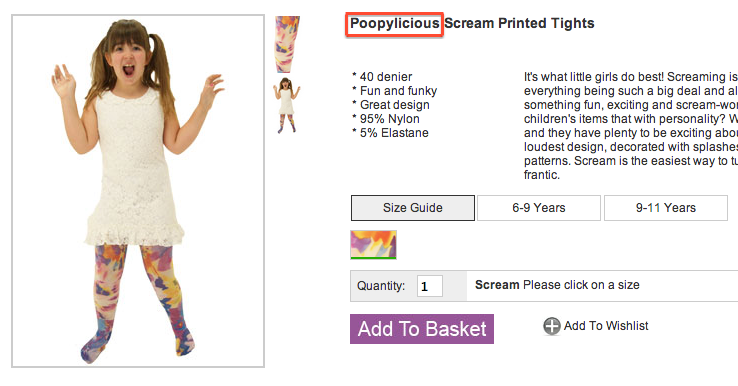Click the Fun and funky bullet point
The image size is (738, 386).
(x=394, y=91)
